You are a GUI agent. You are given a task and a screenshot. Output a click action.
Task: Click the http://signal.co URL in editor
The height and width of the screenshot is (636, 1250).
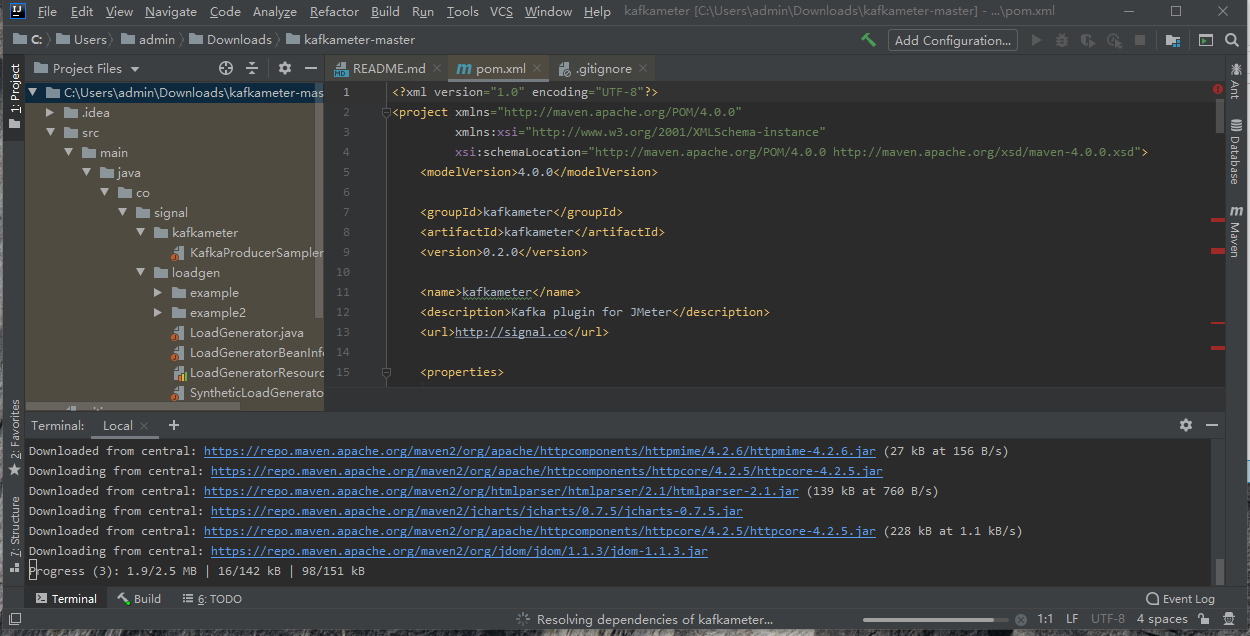pos(510,332)
